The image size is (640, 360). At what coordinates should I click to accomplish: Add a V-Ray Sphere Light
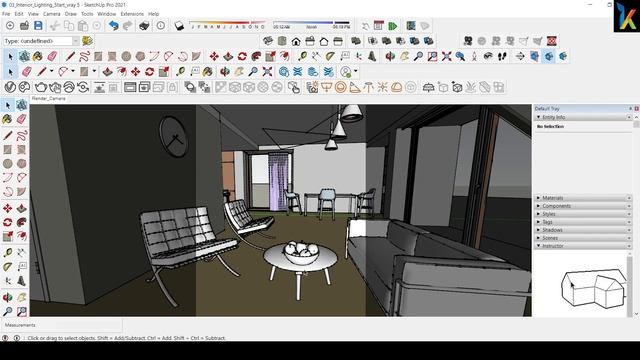340,87
